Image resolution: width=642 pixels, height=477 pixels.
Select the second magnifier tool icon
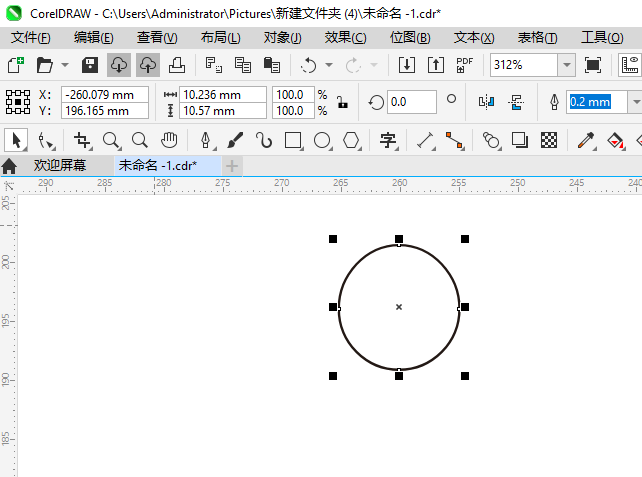click(140, 140)
